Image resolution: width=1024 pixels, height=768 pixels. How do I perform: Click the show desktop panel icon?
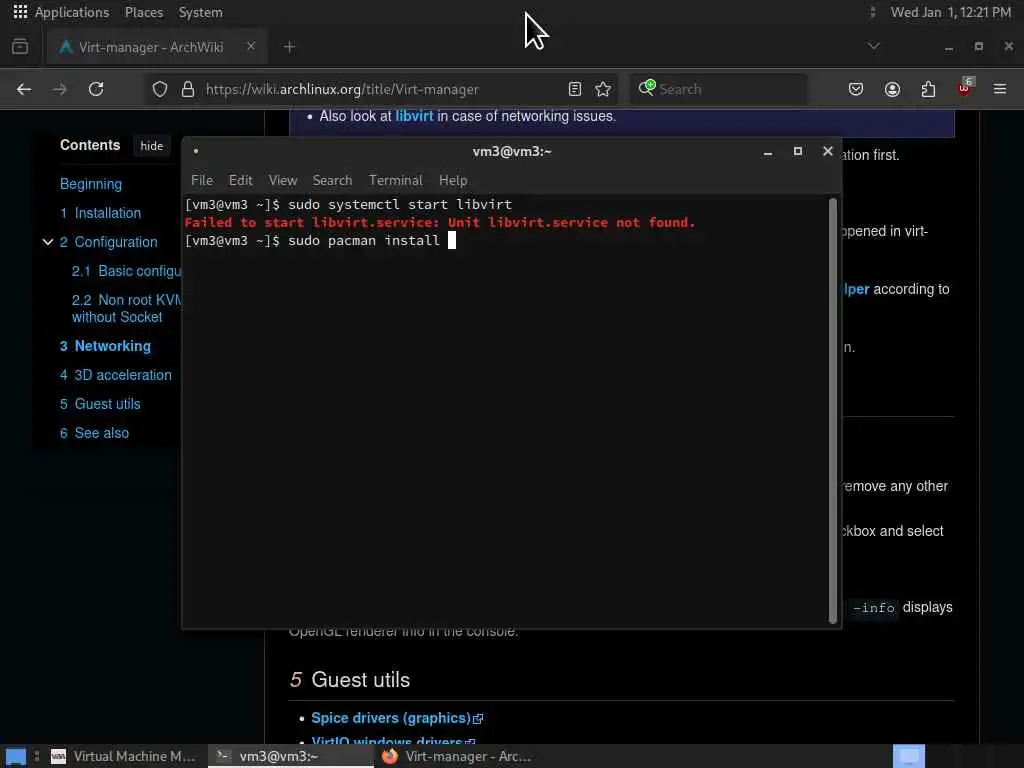tap(16, 757)
